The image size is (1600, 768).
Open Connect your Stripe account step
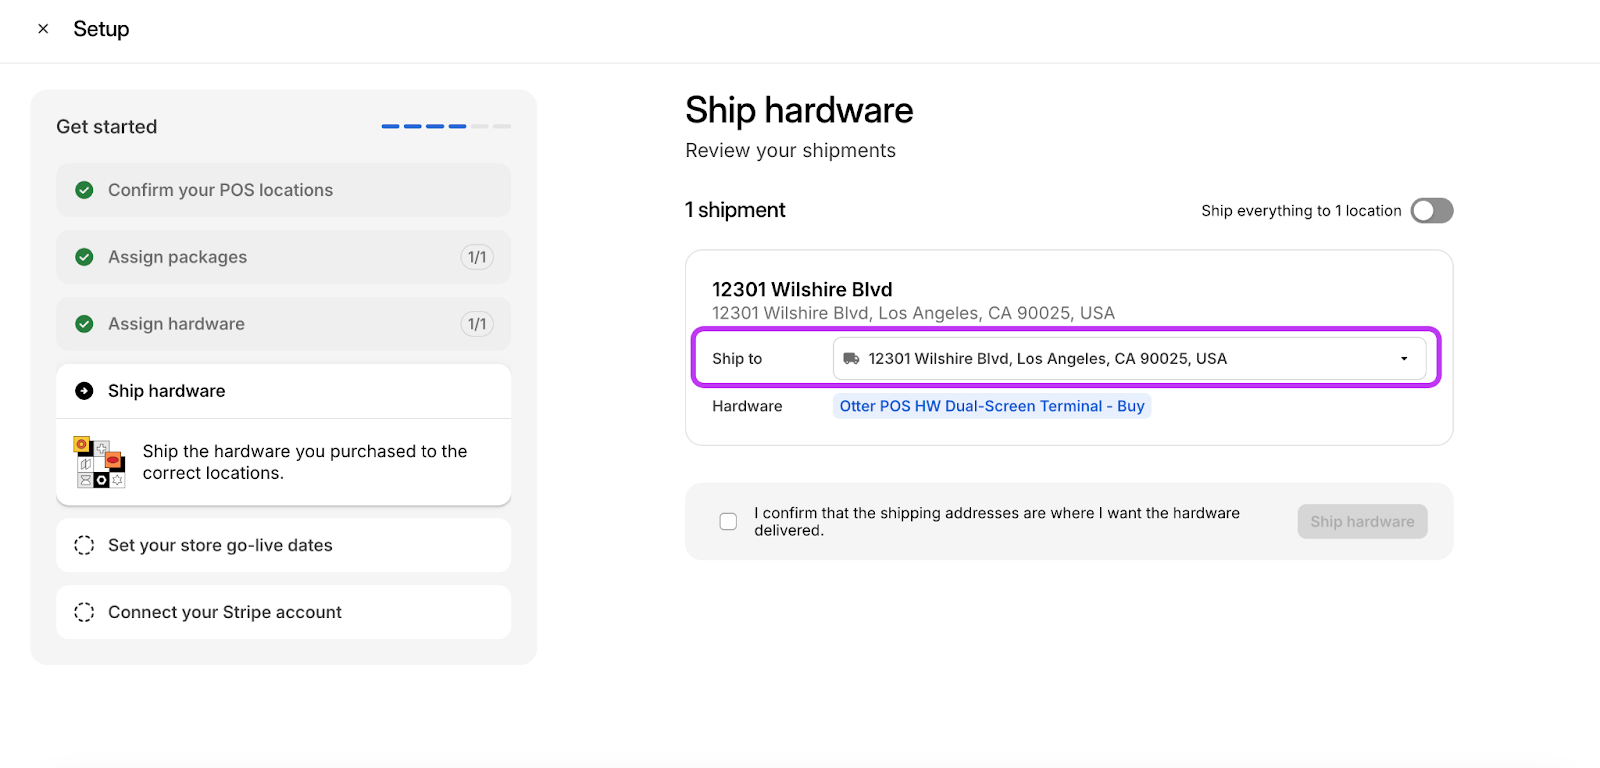[225, 612]
